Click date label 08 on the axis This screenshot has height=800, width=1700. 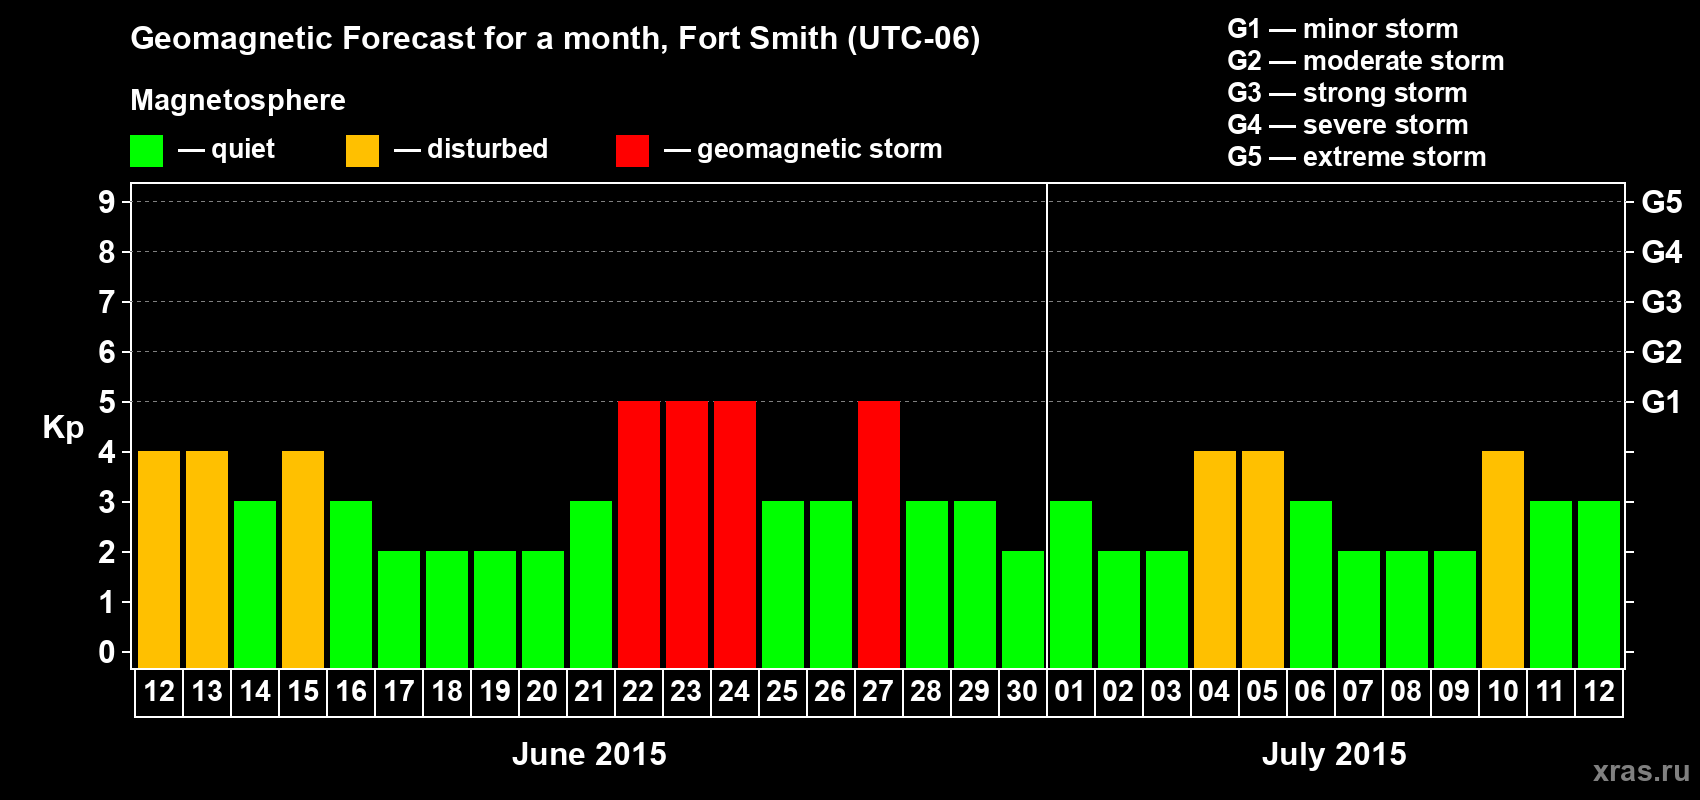click(x=1407, y=692)
